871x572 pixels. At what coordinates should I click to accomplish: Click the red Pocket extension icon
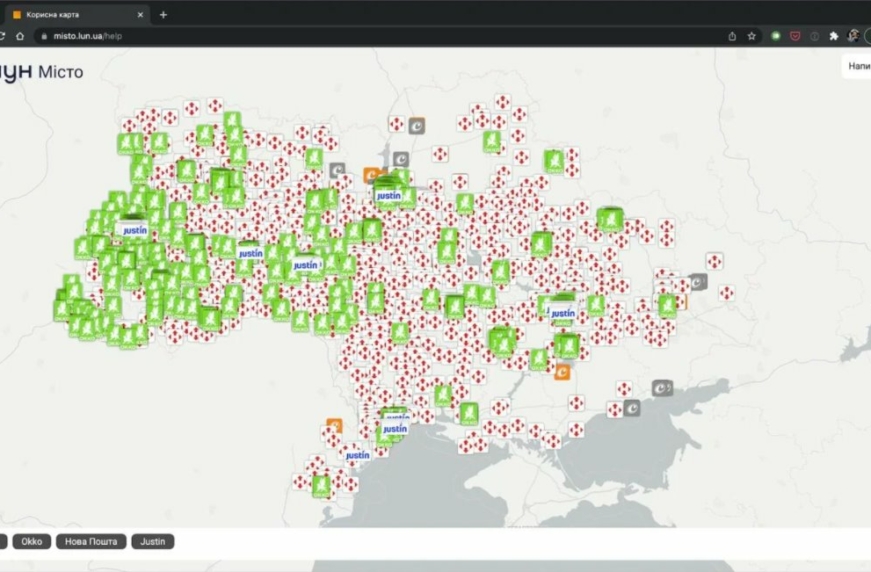tap(795, 36)
